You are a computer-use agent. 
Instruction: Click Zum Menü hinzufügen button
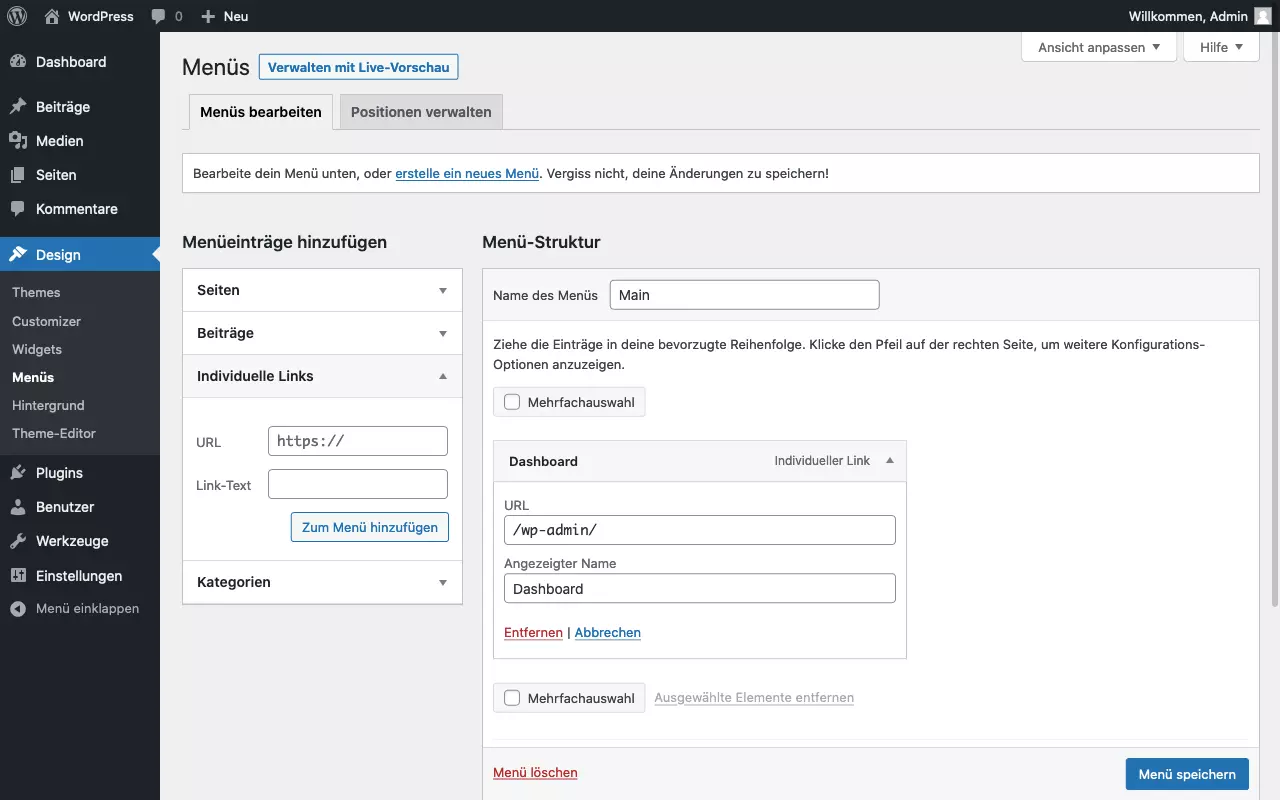[370, 527]
